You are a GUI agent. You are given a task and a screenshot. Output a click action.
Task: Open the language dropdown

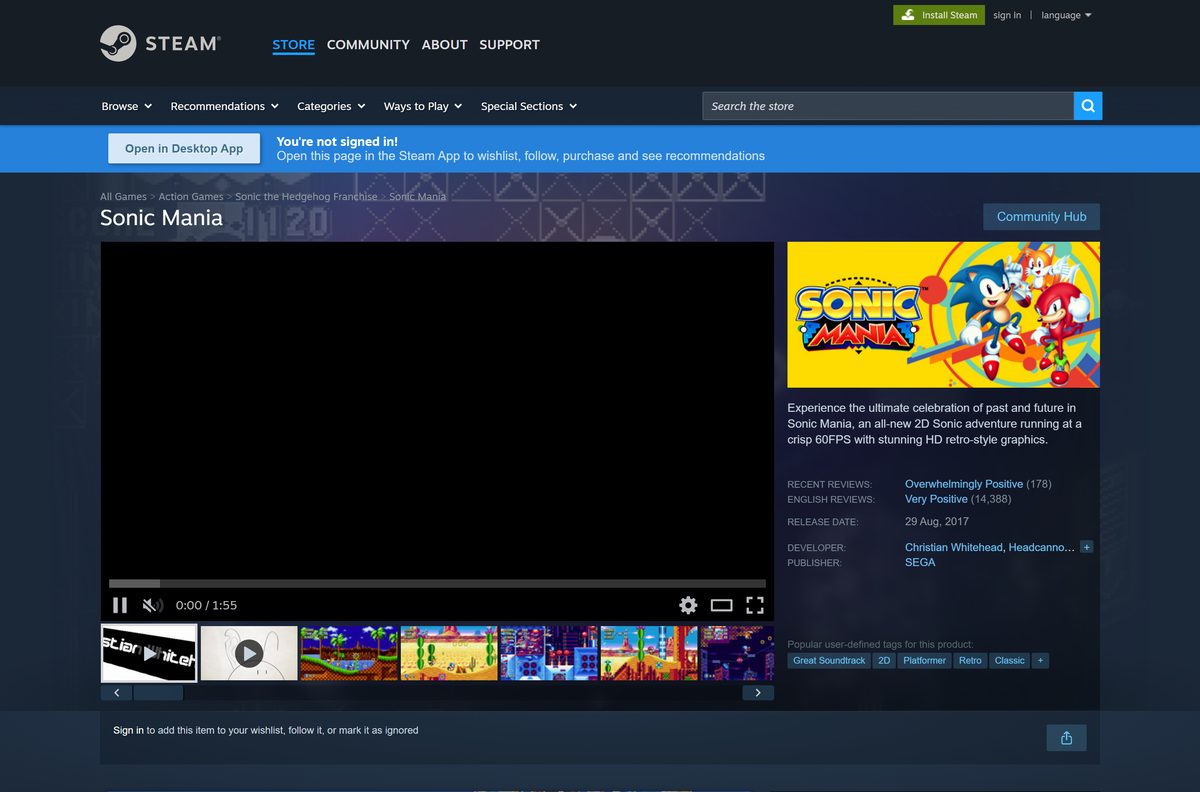click(1066, 15)
